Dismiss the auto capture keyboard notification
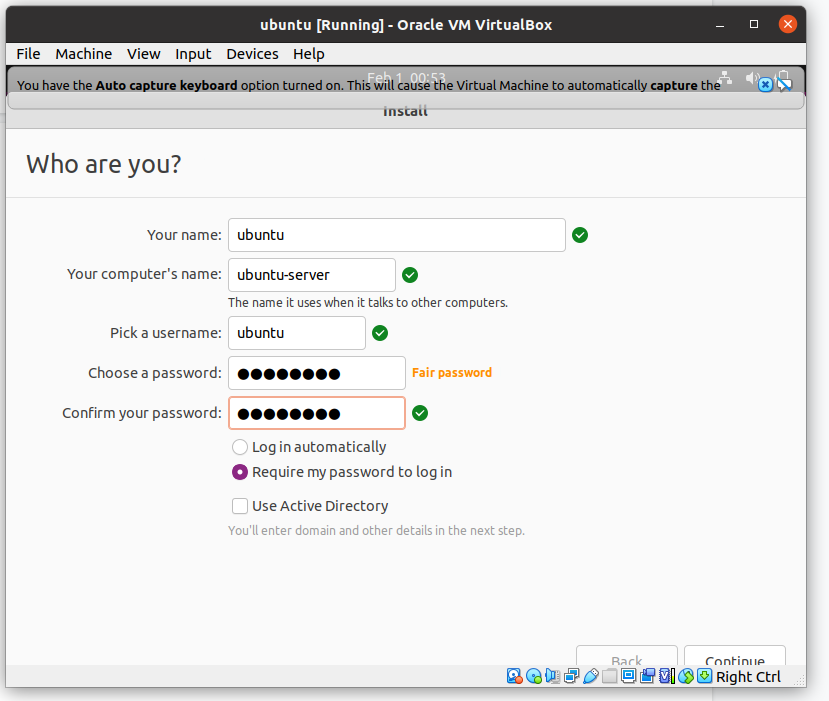829x701 pixels. (765, 85)
